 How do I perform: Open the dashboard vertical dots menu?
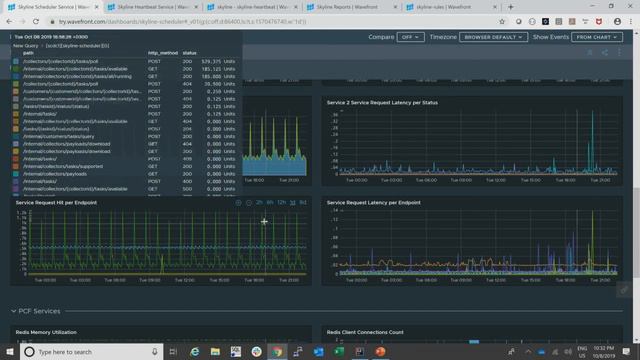point(619,52)
